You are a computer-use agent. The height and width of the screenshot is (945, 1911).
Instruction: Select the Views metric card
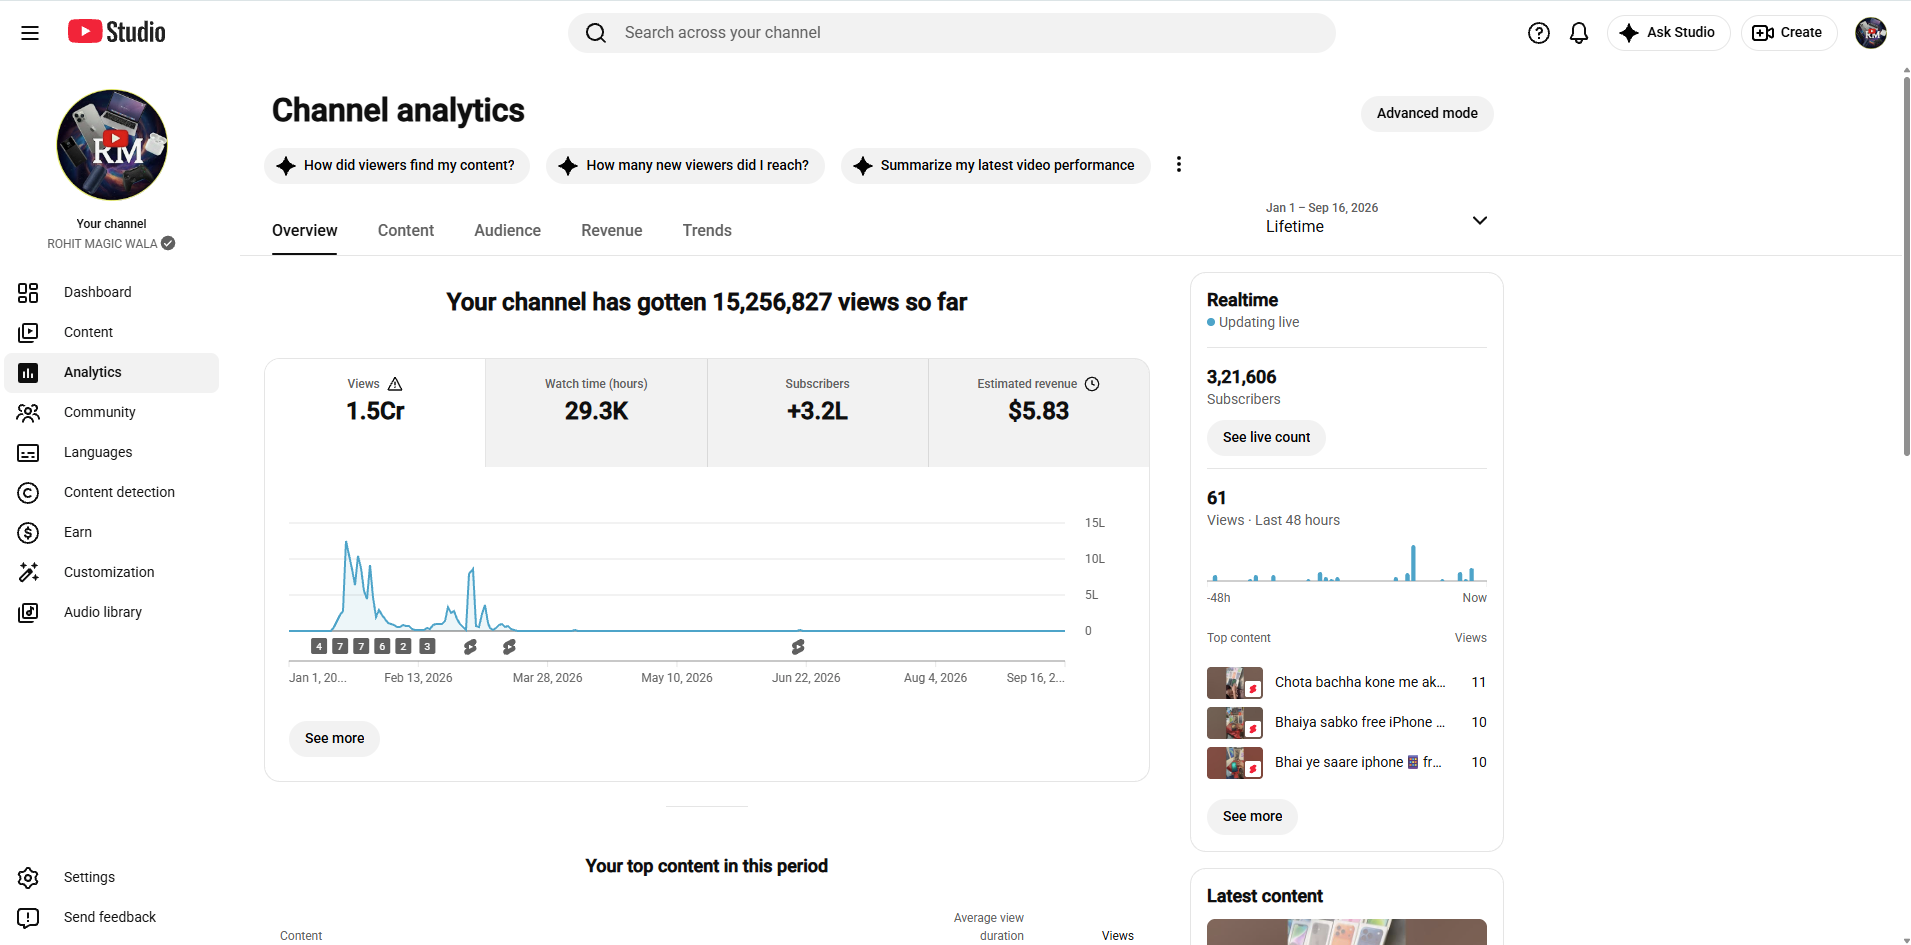(375, 412)
